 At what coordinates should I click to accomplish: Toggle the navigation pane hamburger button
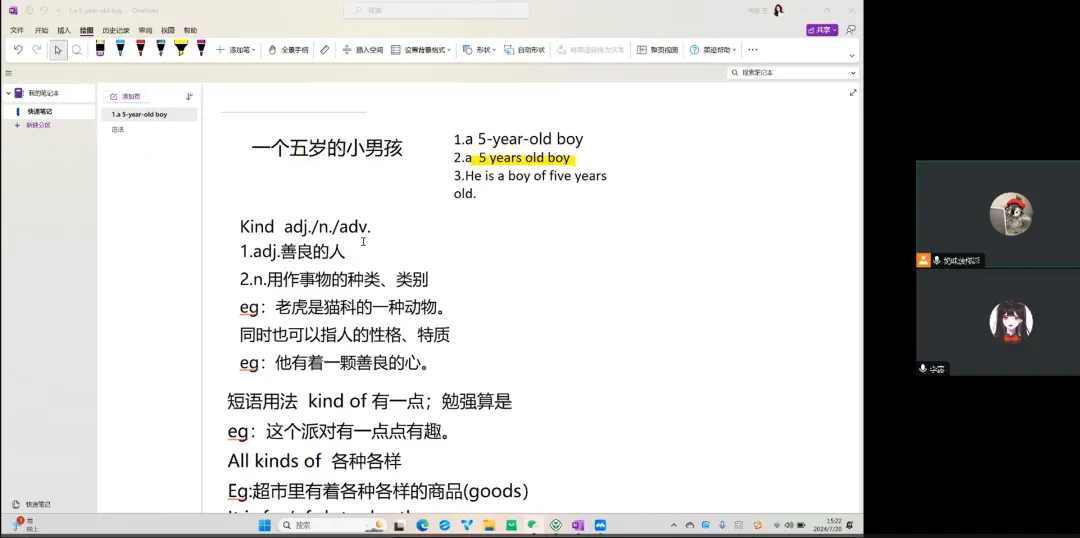(x=8, y=73)
